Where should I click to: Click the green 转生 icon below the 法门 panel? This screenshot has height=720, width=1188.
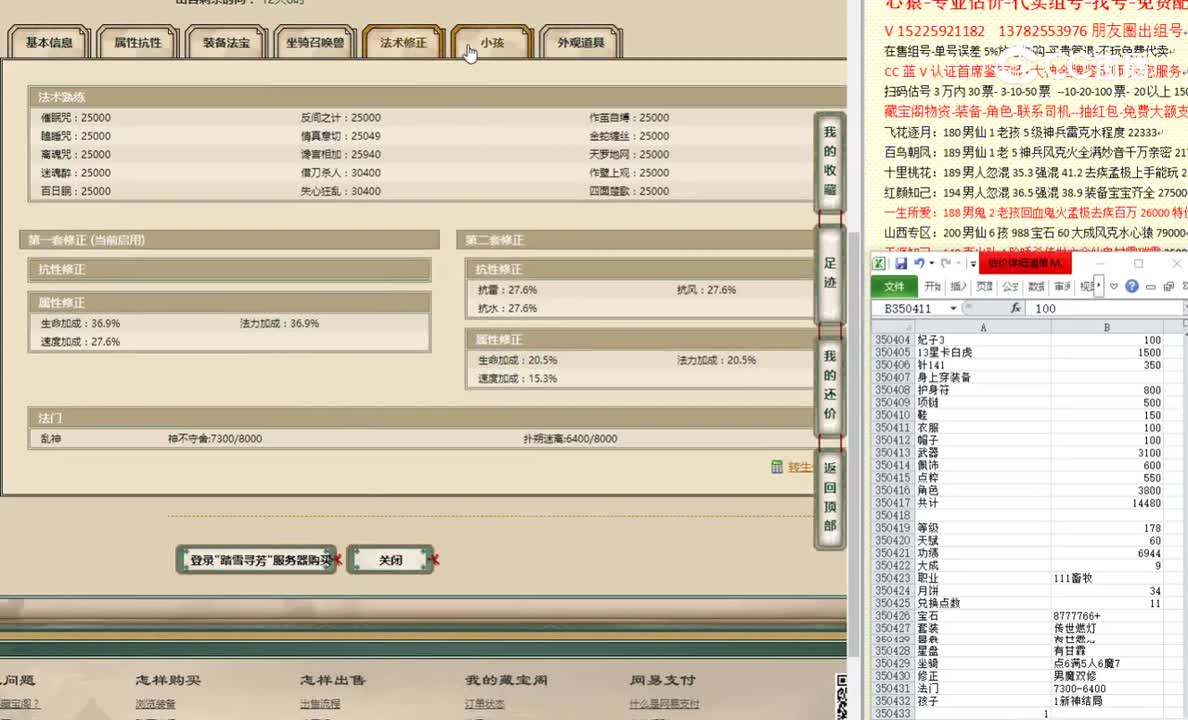[778, 466]
